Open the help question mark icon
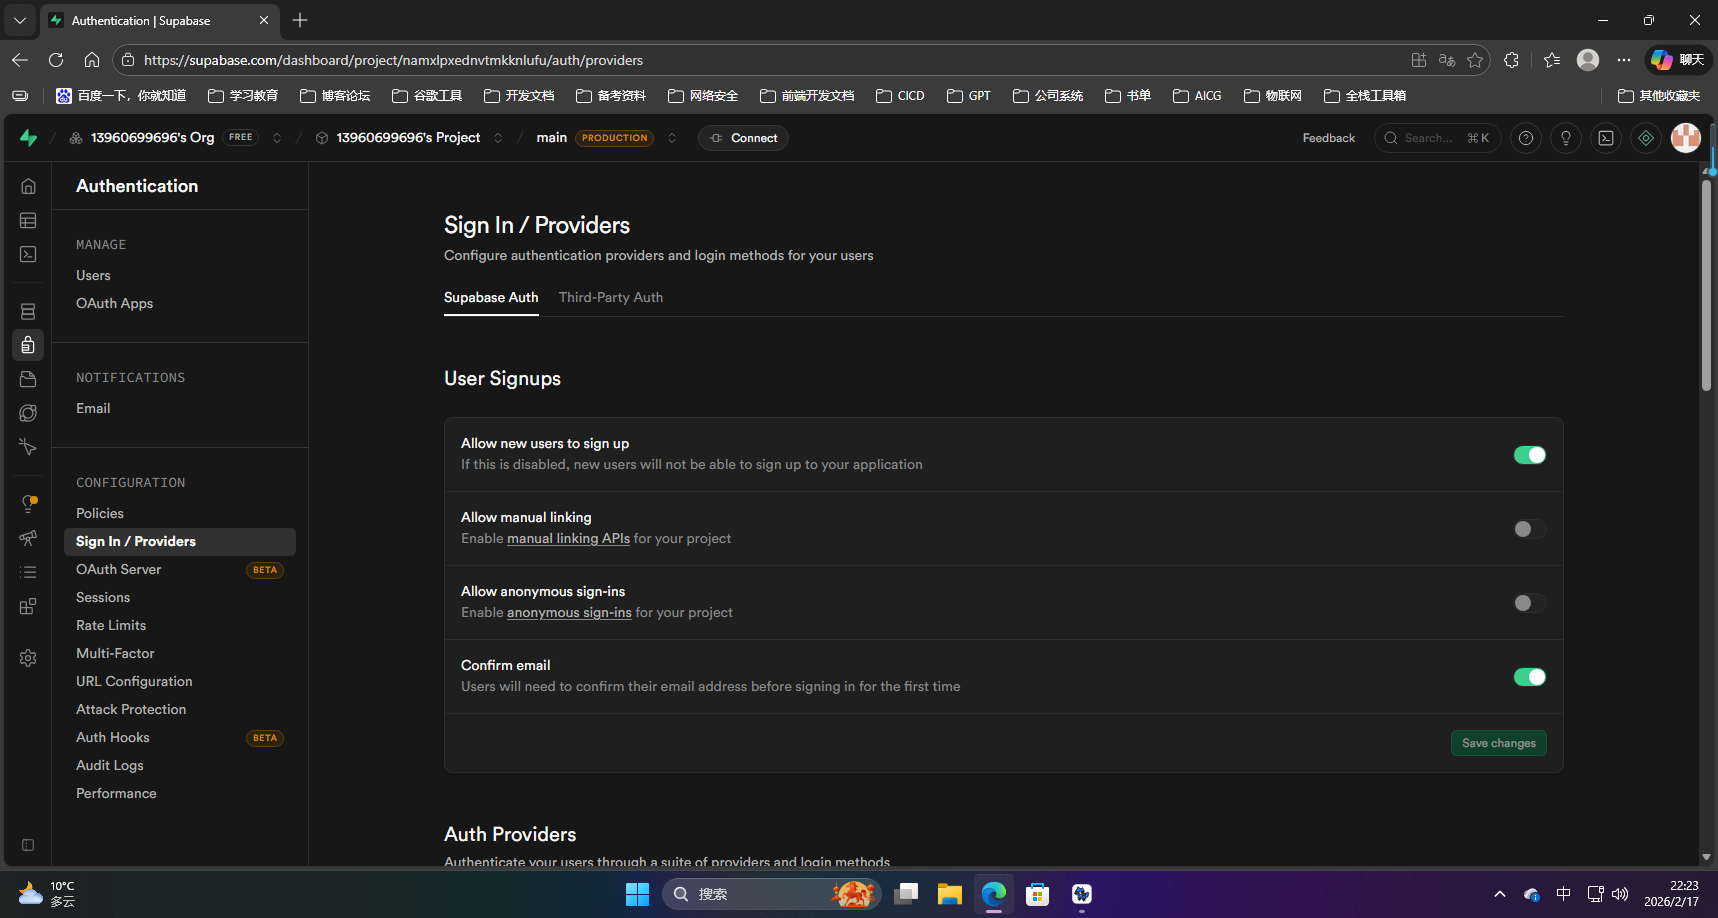This screenshot has height=918, width=1718. click(x=1526, y=138)
